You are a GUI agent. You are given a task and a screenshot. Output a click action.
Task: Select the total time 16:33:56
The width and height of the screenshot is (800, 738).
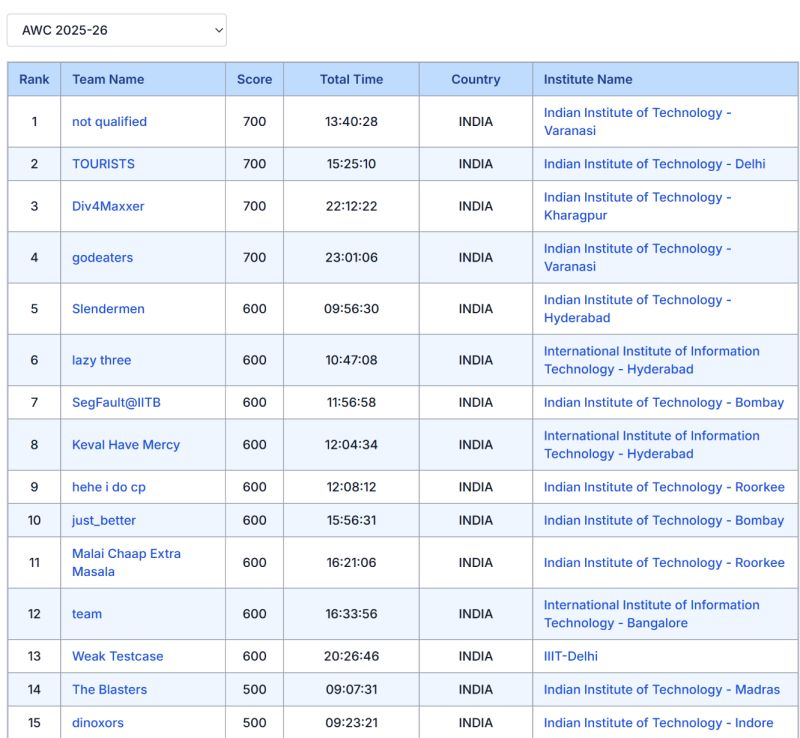(x=352, y=614)
